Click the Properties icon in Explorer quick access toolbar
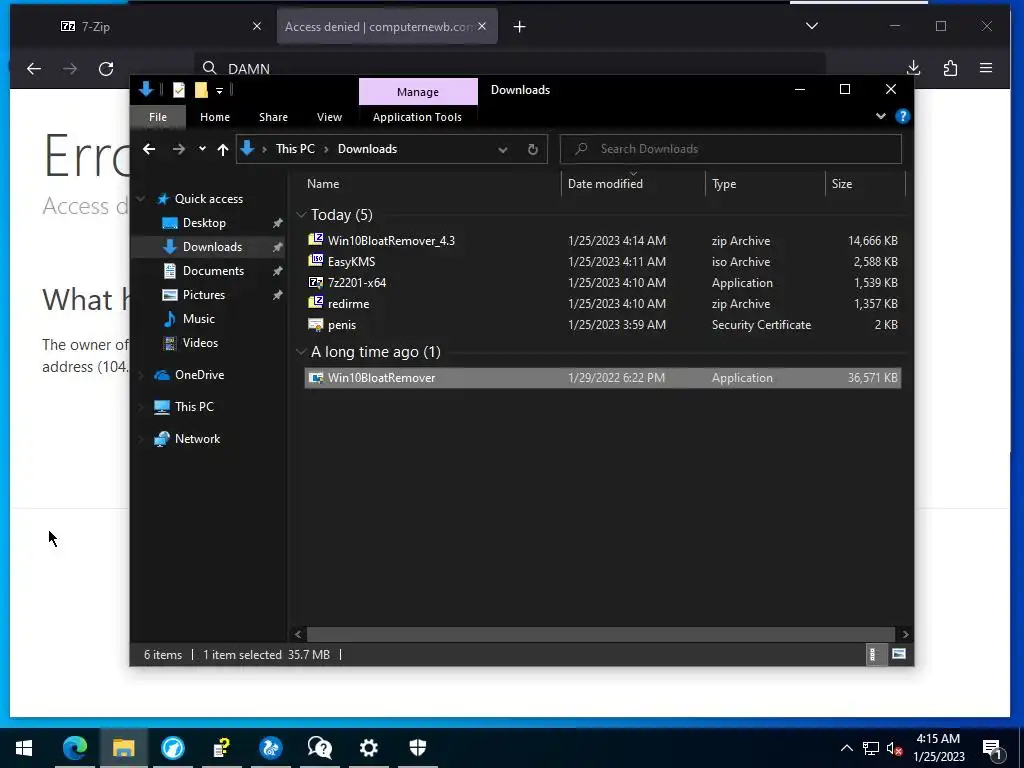This screenshot has height=768, width=1024. click(x=178, y=90)
